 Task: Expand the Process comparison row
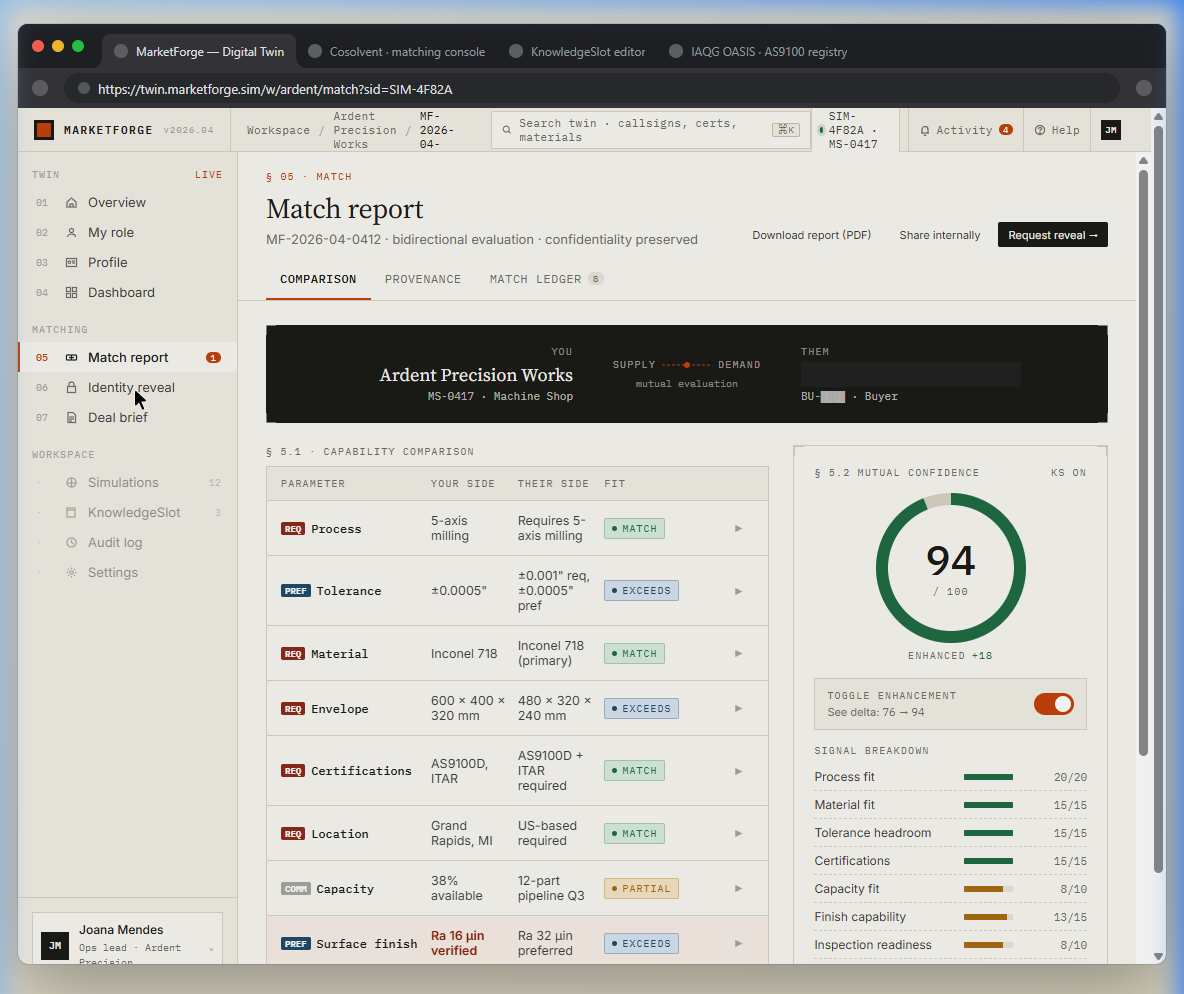click(738, 529)
